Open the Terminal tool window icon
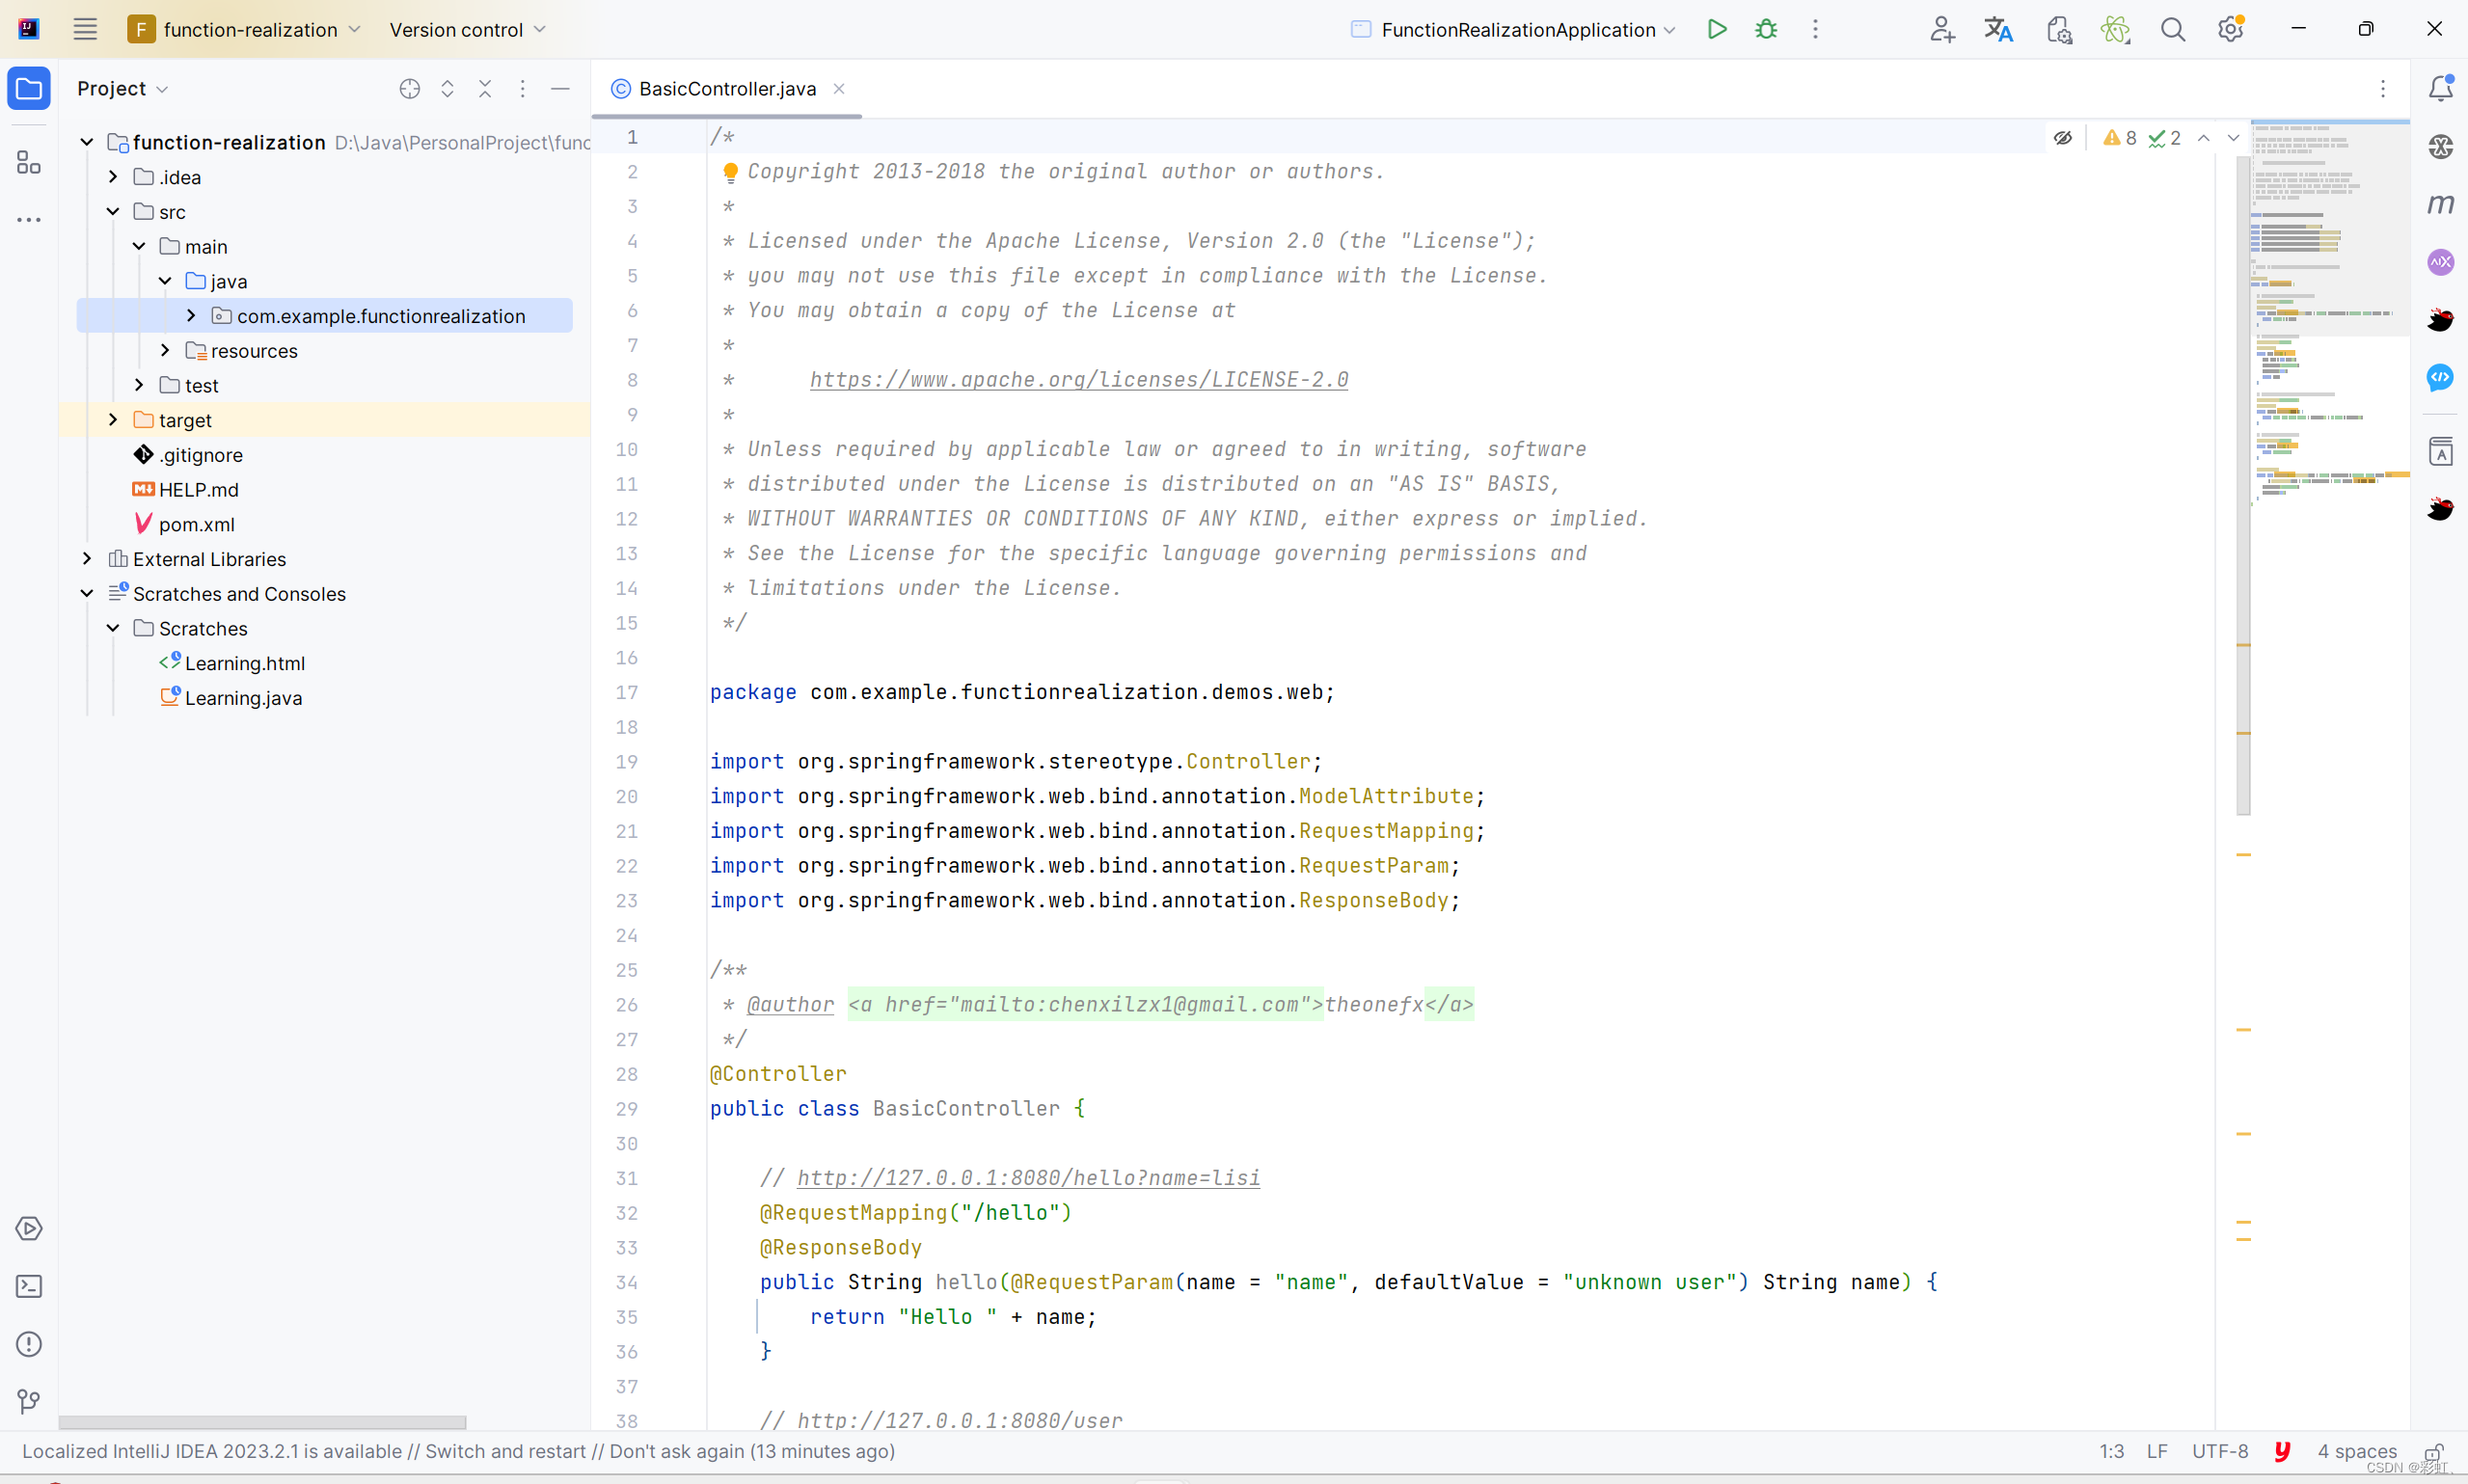2468x1484 pixels. tap(29, 1286)
